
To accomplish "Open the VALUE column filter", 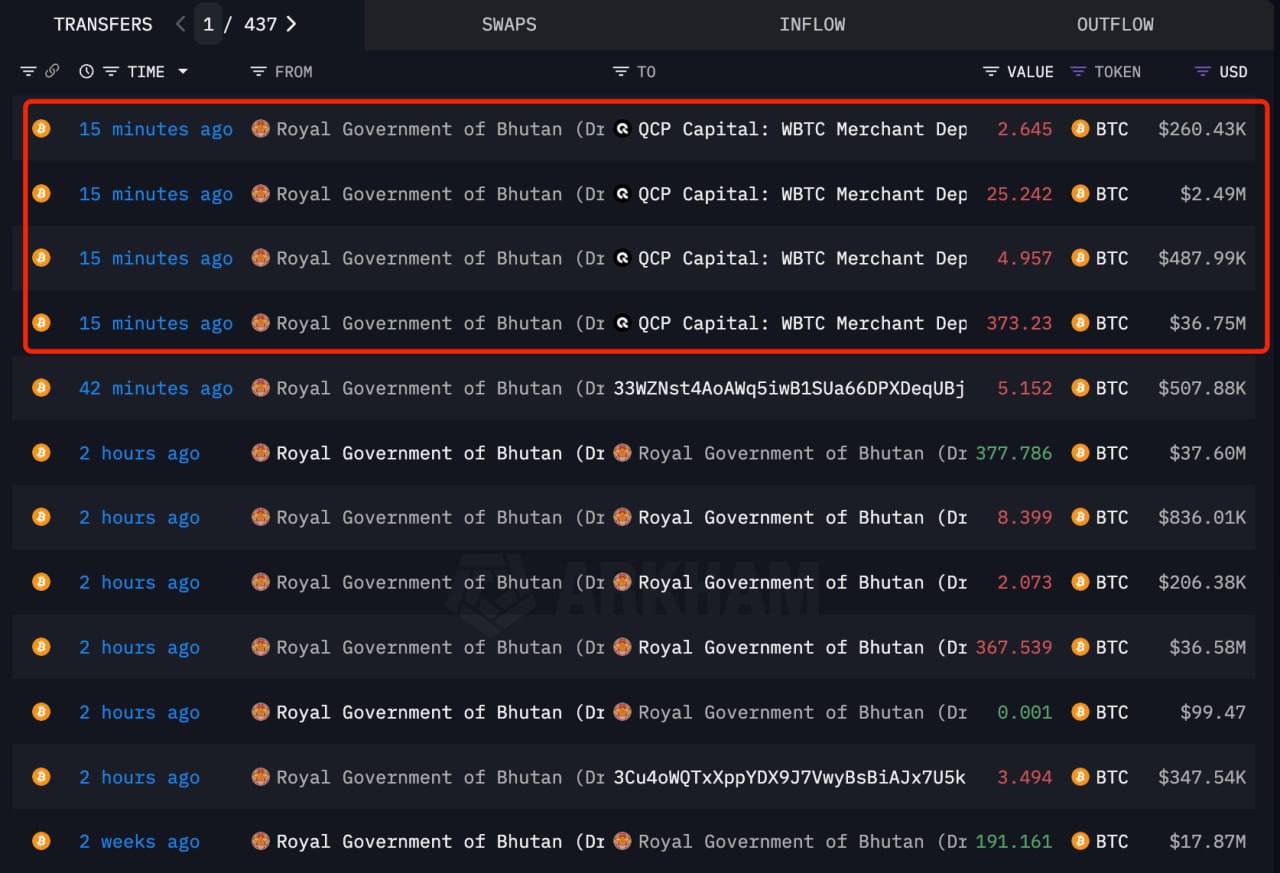I will [991, 72].
